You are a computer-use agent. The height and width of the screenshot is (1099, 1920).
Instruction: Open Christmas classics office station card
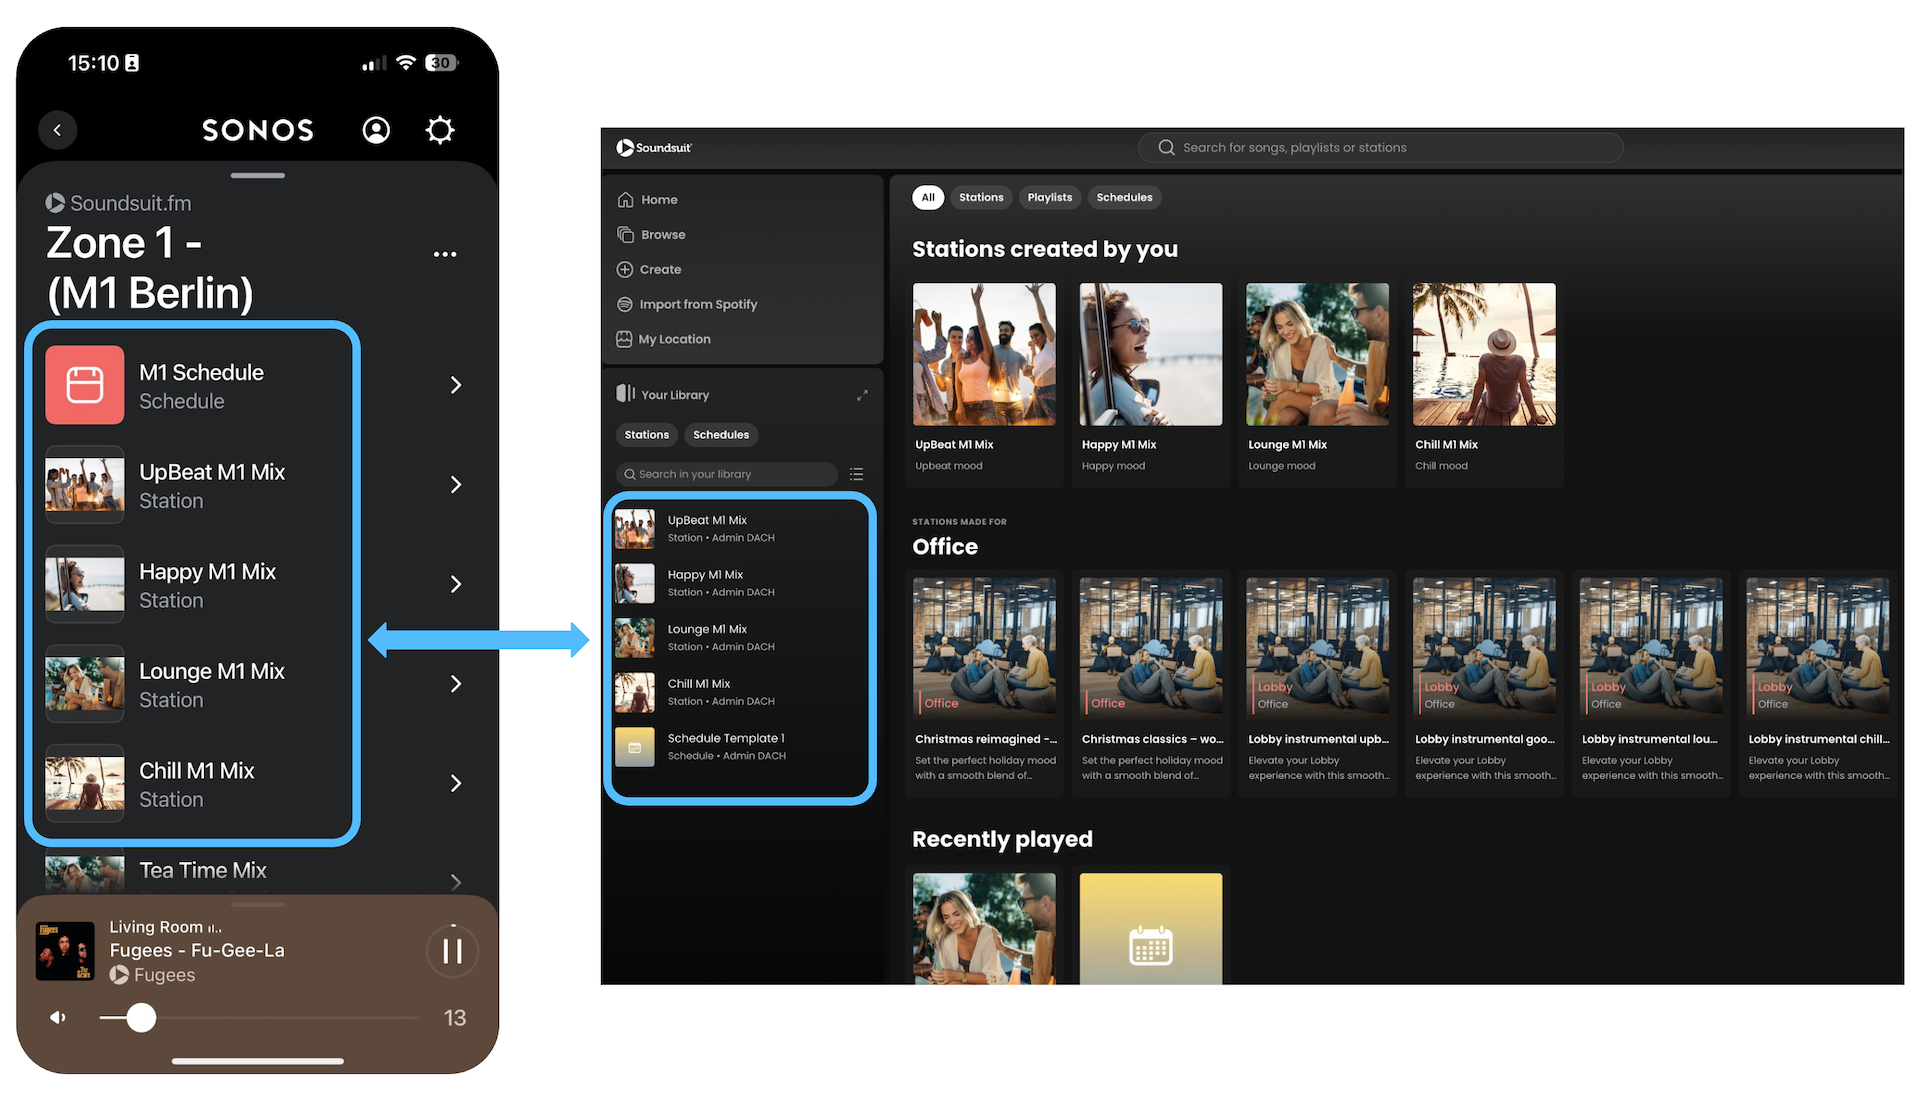pyautogui.click(x=1151, y=682)
